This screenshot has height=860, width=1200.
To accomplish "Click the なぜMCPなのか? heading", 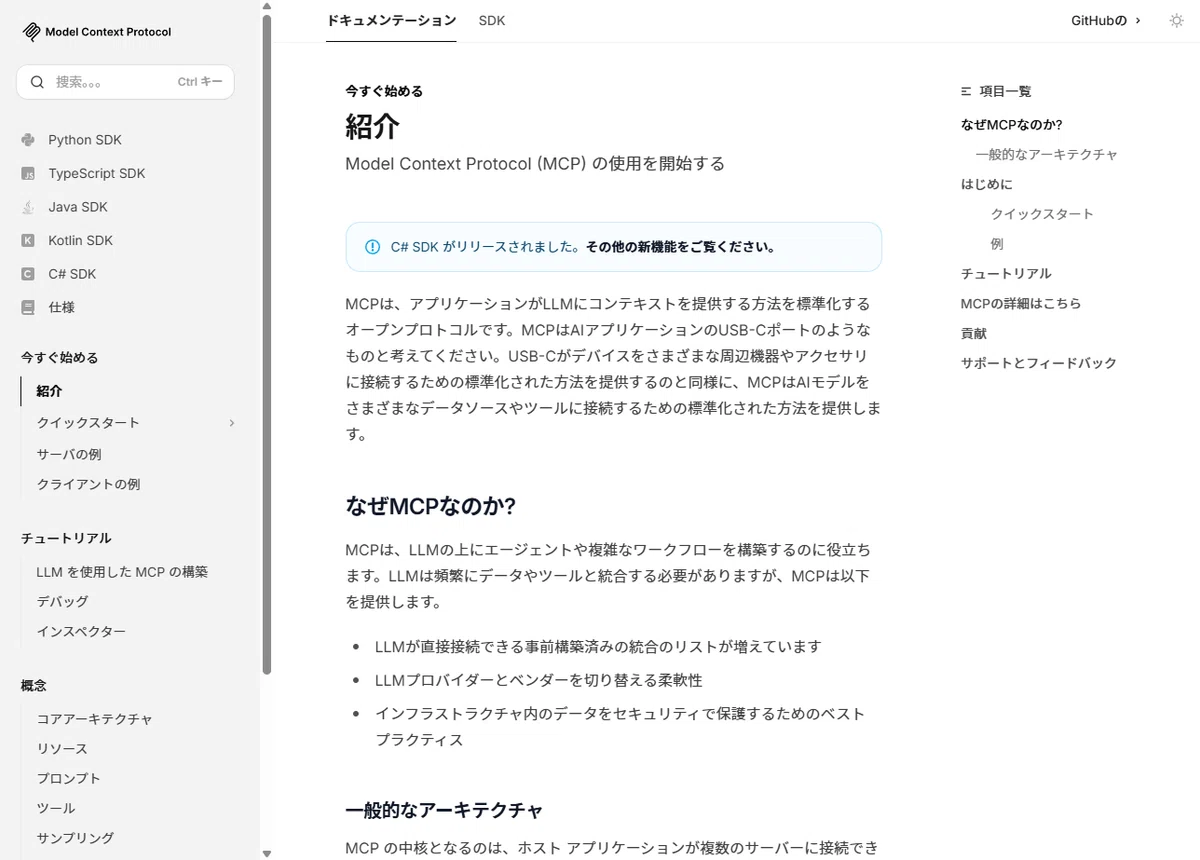I will tap(430, 506).
